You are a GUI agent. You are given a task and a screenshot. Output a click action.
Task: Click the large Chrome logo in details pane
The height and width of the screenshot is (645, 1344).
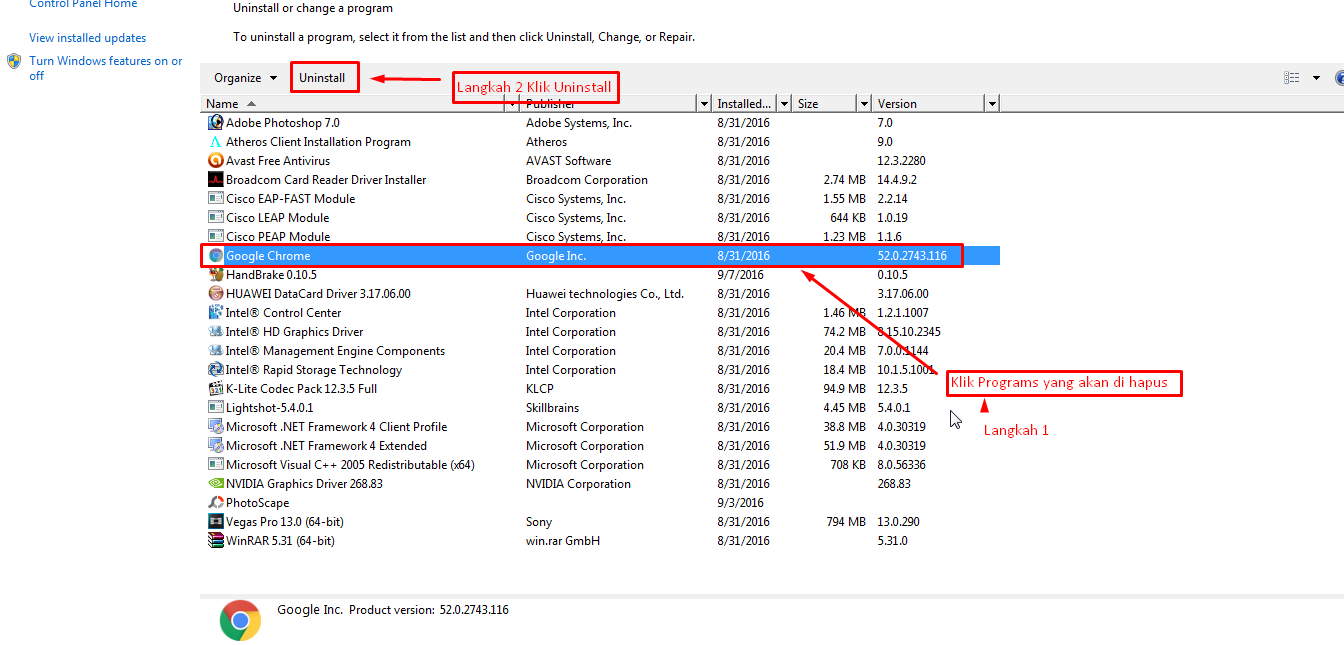pos(240,620)
